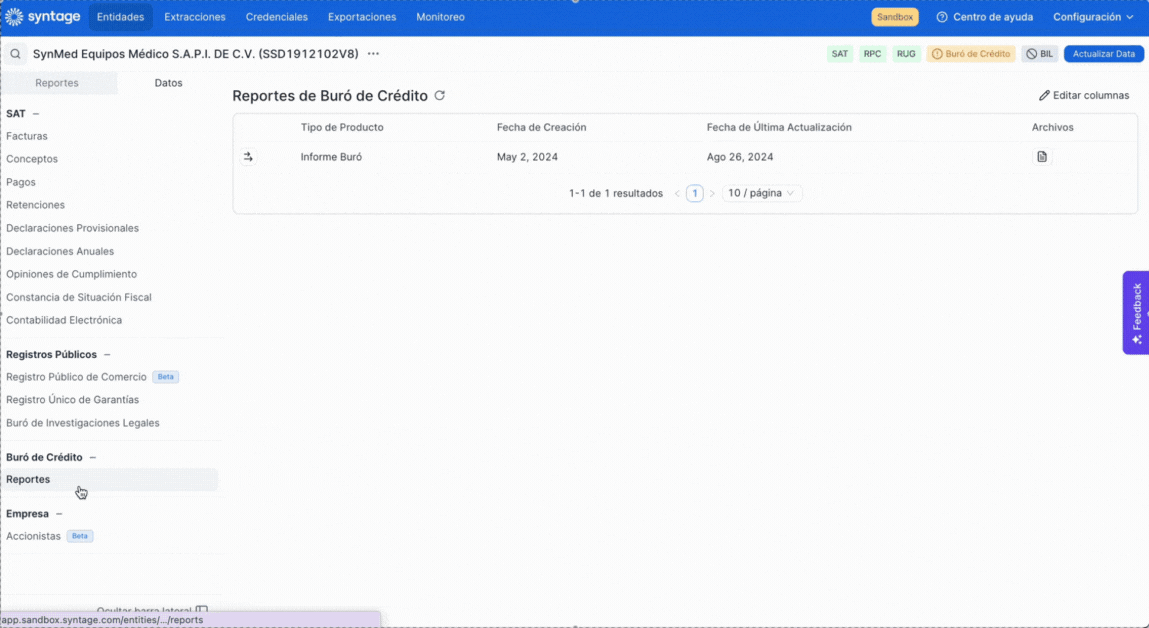The image size is (1149, 628).
Task: Click the Centro de ayuda help link
Action: click(x=985, y=17)
